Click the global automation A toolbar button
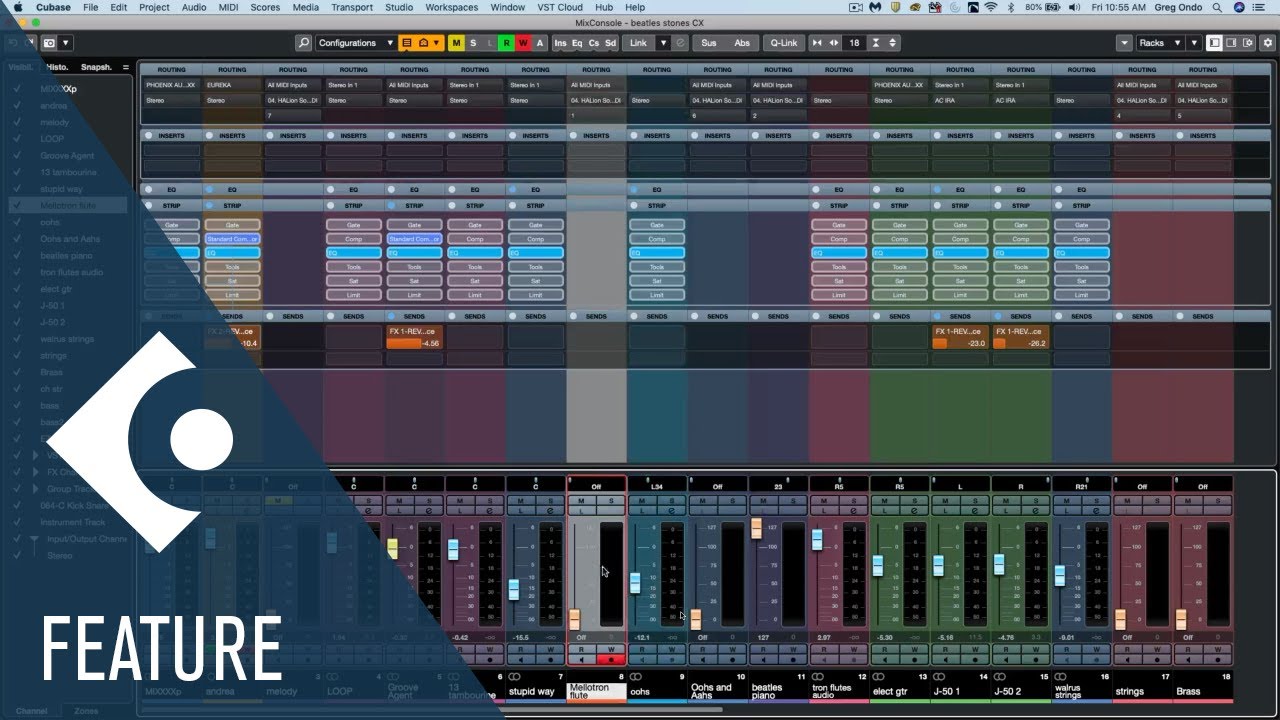This screenshot has width=1280, height=720. click(x=540, y=43)
